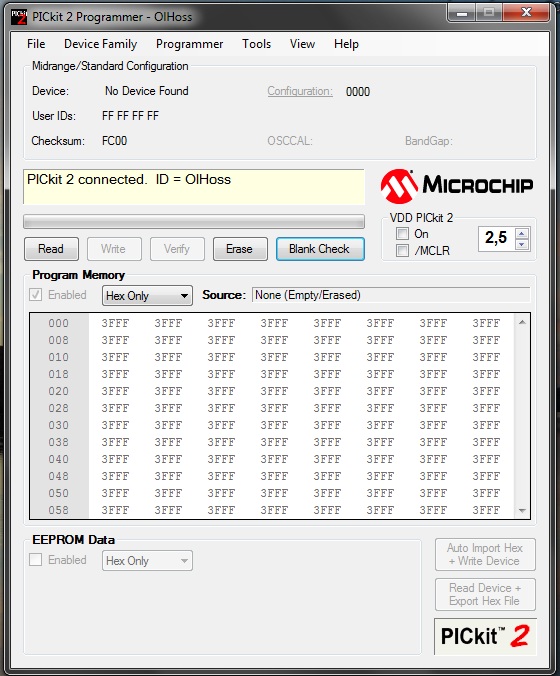Image resolution: width=560 pixels, height=676 pixels.
Task: Open the Device Family menu
Action: click(x=100, y=44)
